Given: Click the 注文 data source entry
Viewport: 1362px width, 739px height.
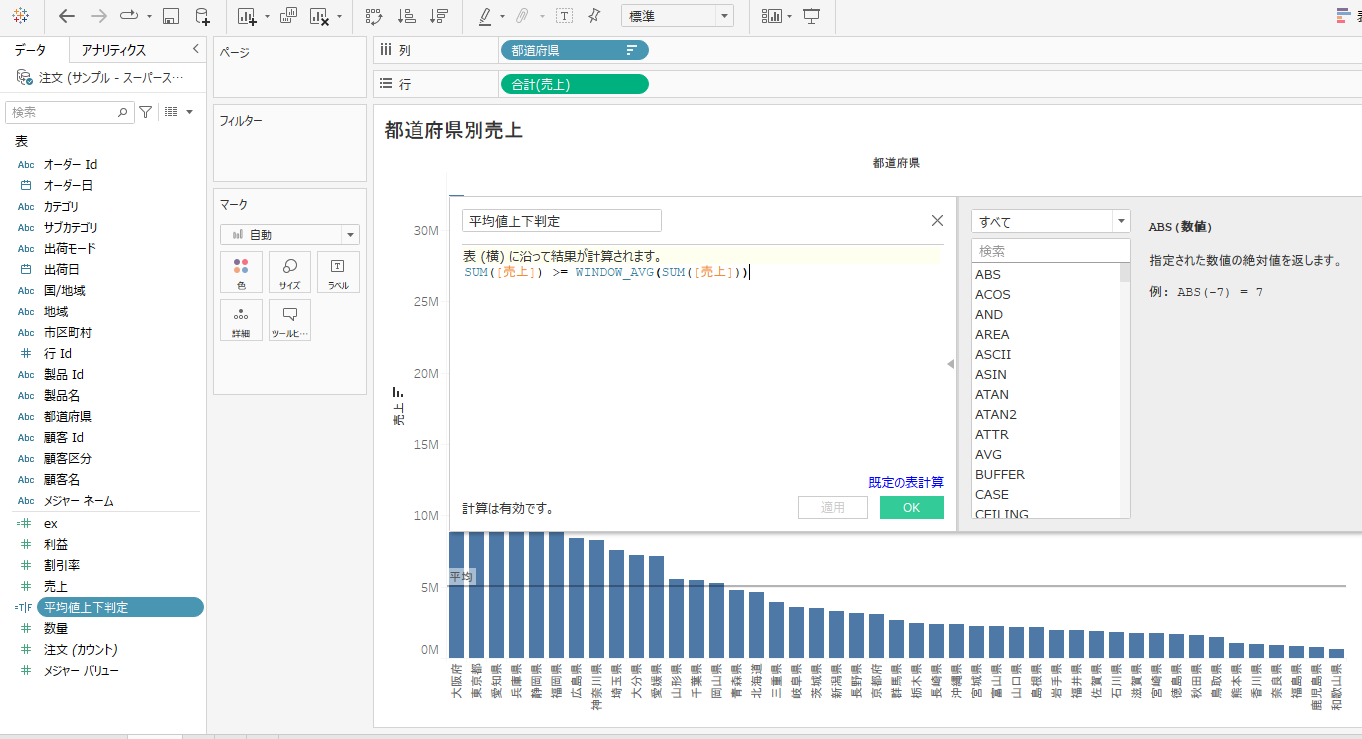Looking at the screenshot, I should point(102,77).
